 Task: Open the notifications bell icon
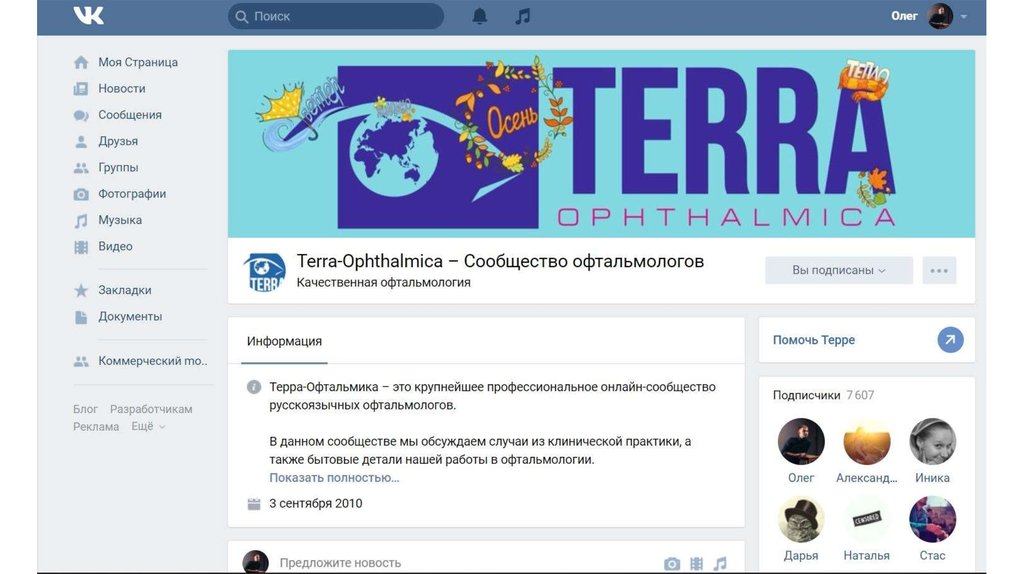coord(479,16)
